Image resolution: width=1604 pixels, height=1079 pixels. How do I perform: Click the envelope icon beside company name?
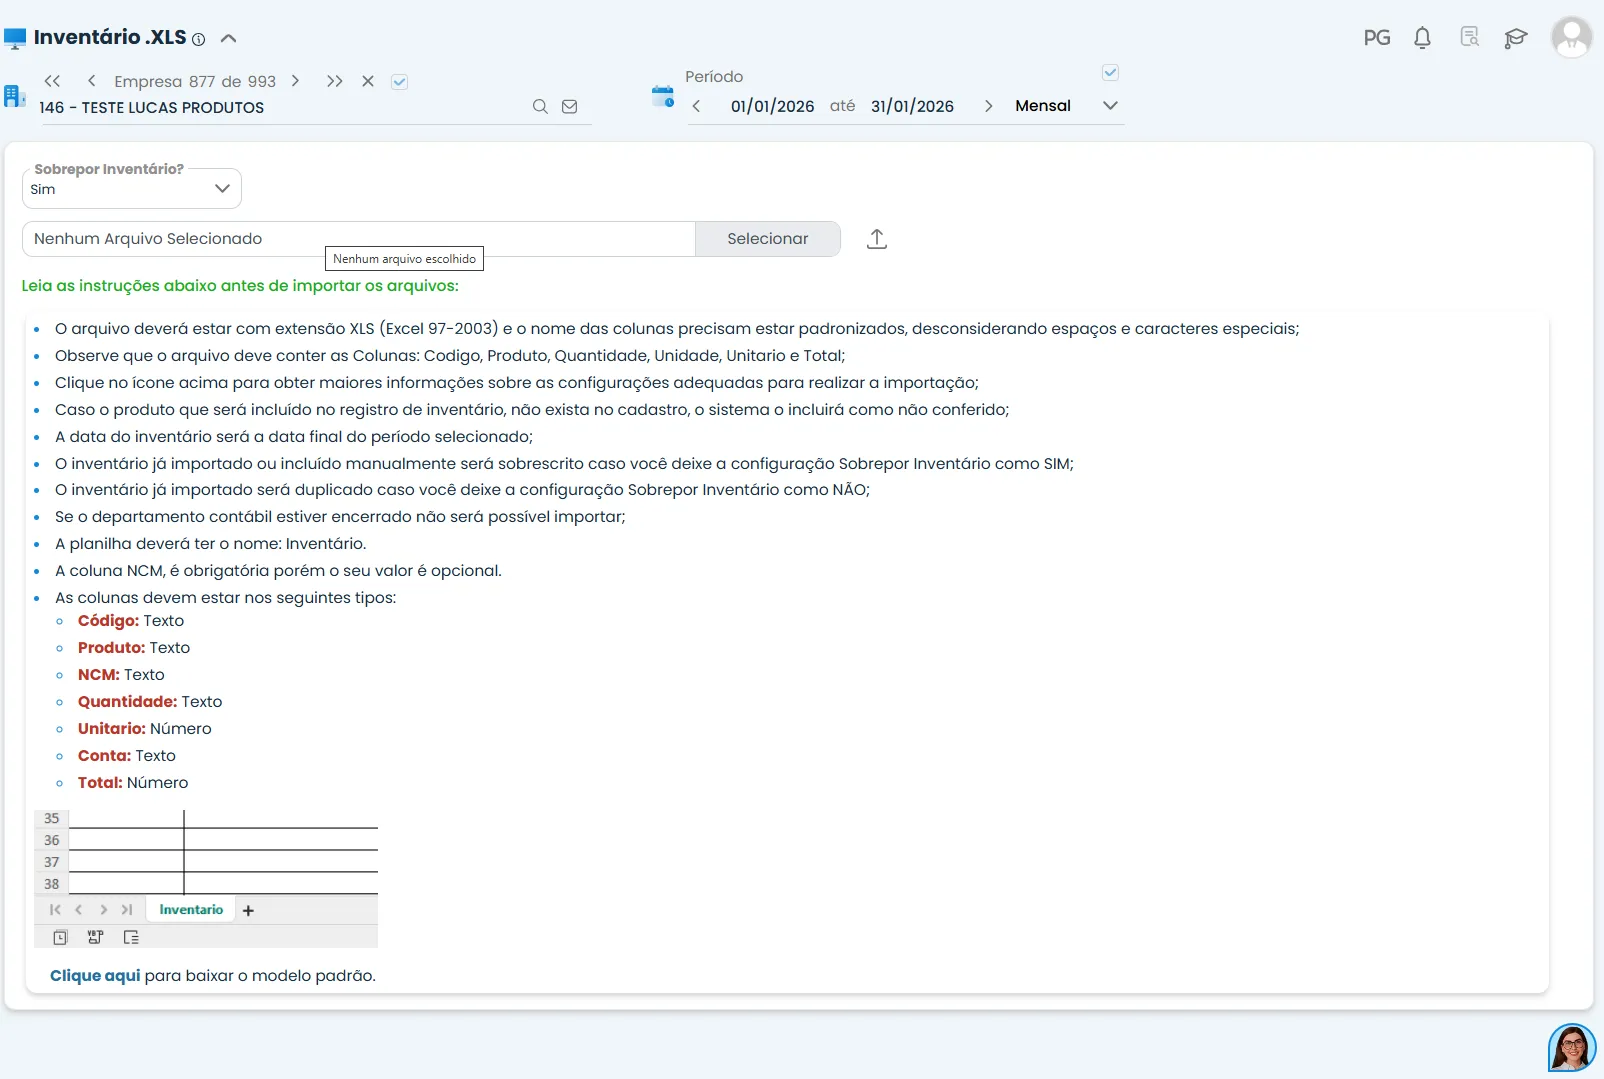click(570, 107)
